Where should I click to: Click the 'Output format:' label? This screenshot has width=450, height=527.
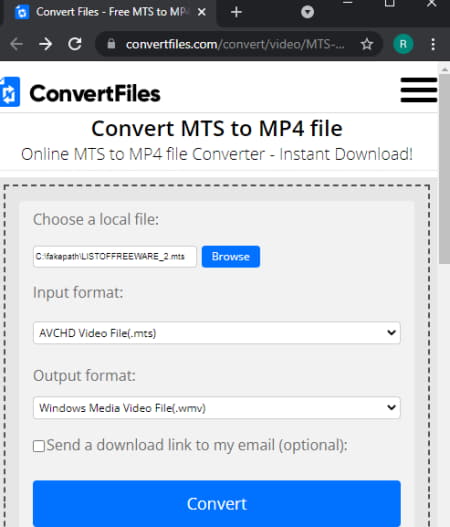(84, 375)
